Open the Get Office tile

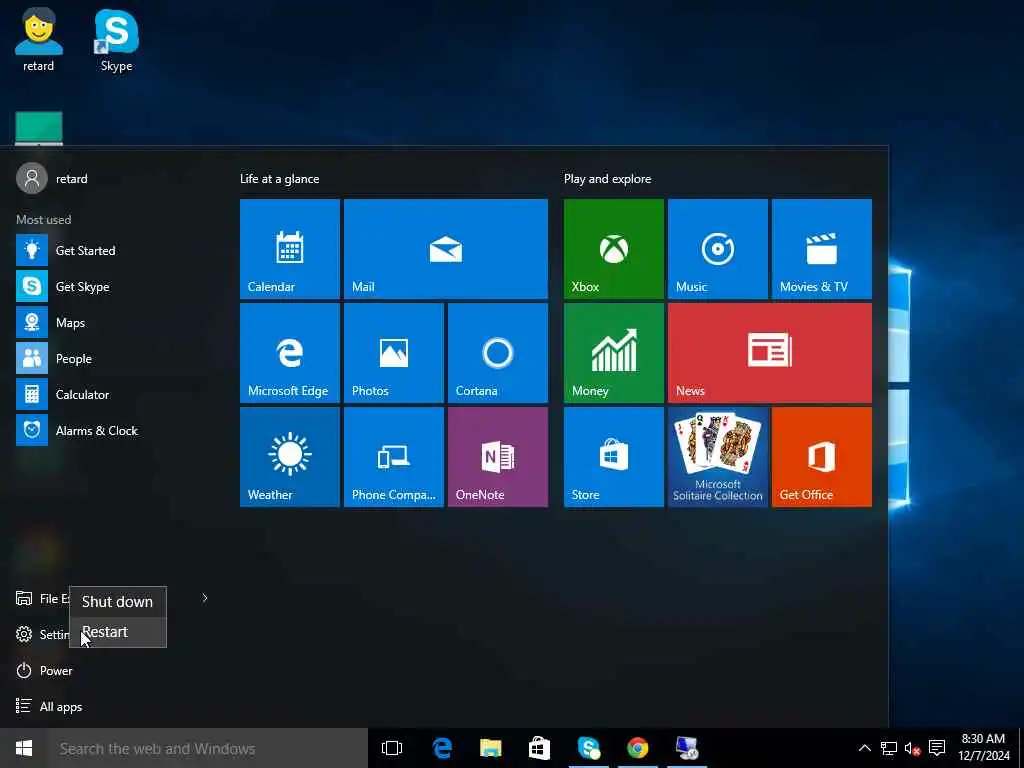coord(822,456)
